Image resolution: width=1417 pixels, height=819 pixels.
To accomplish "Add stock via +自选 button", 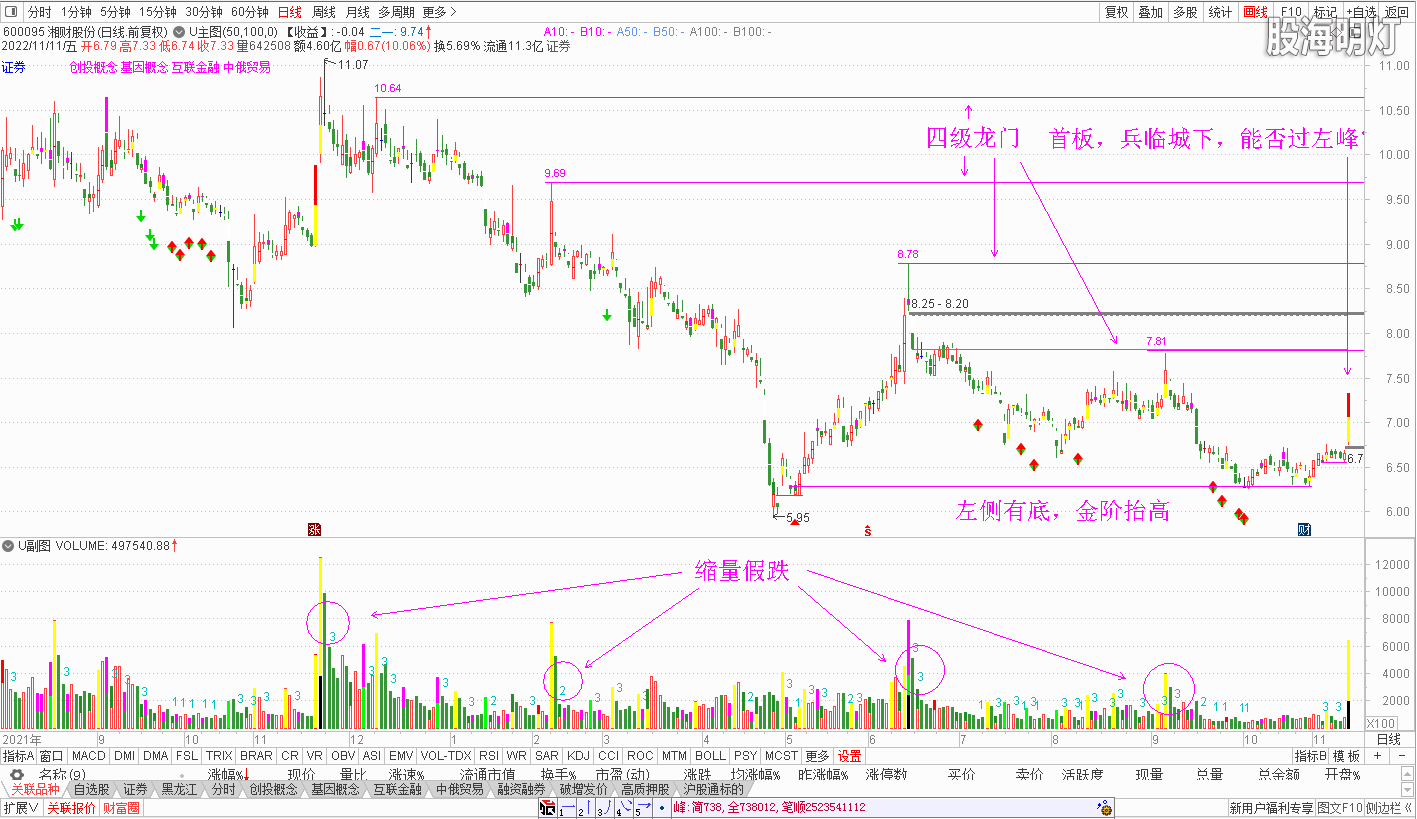I will [1360, 12].
